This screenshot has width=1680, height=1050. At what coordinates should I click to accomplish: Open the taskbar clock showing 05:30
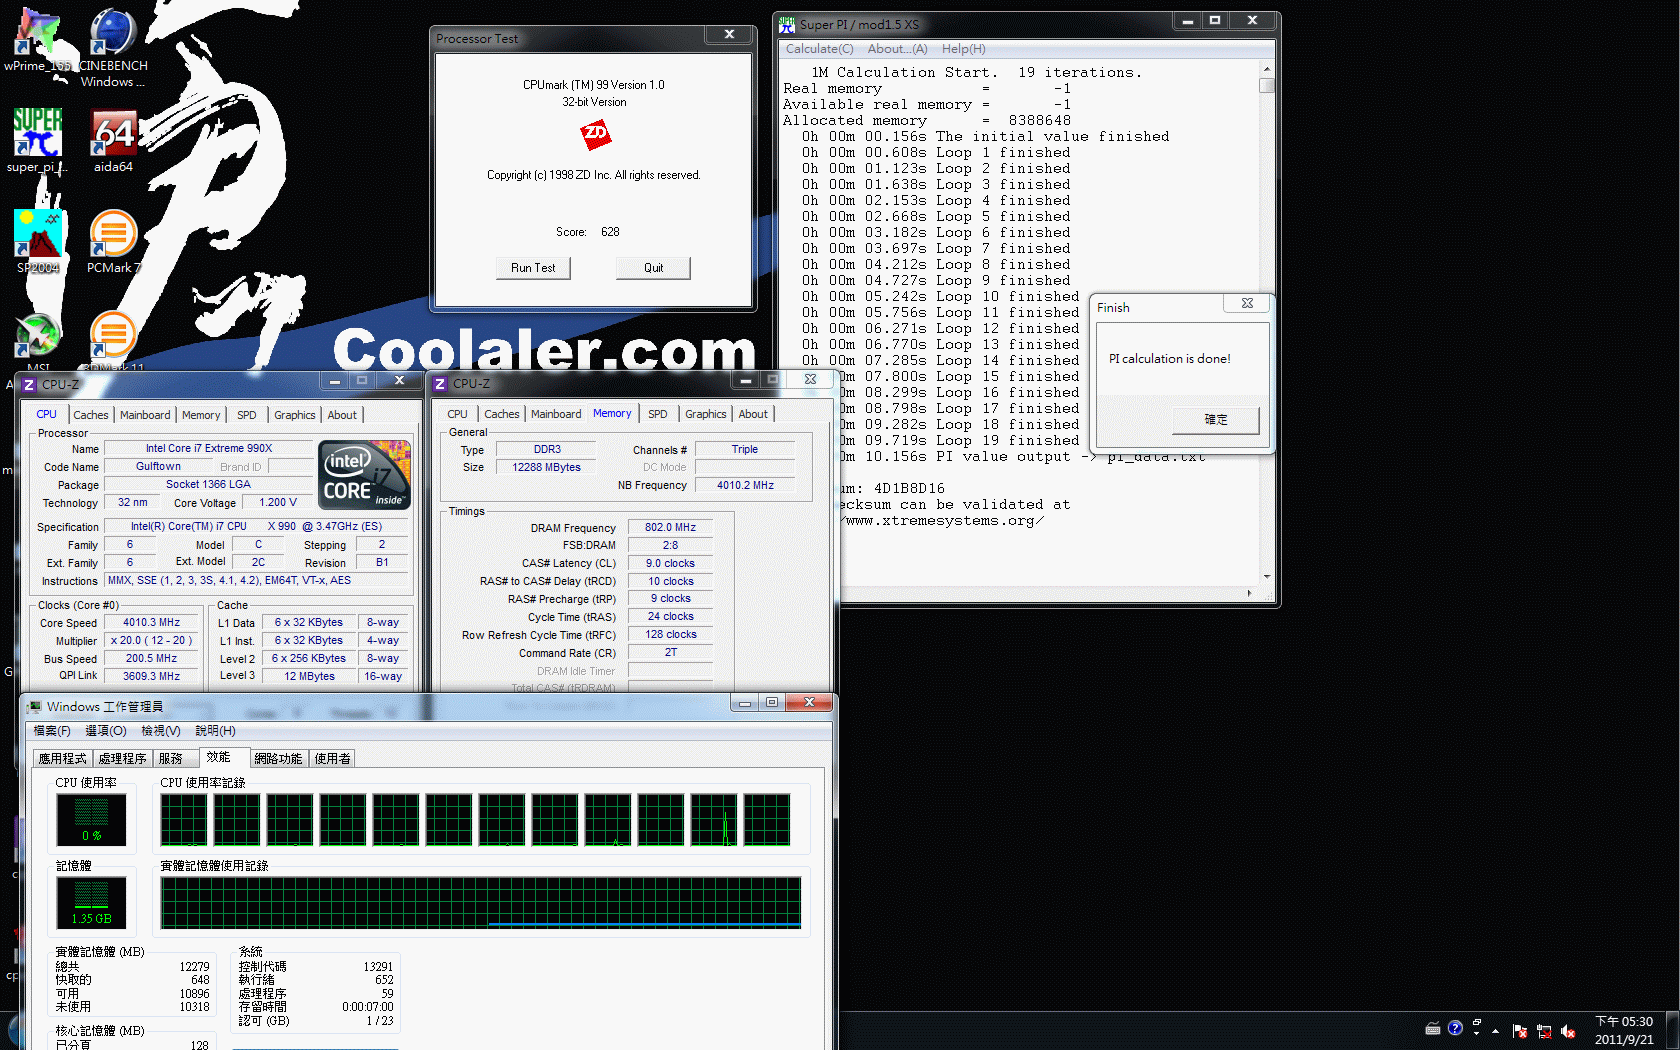1624,1030
